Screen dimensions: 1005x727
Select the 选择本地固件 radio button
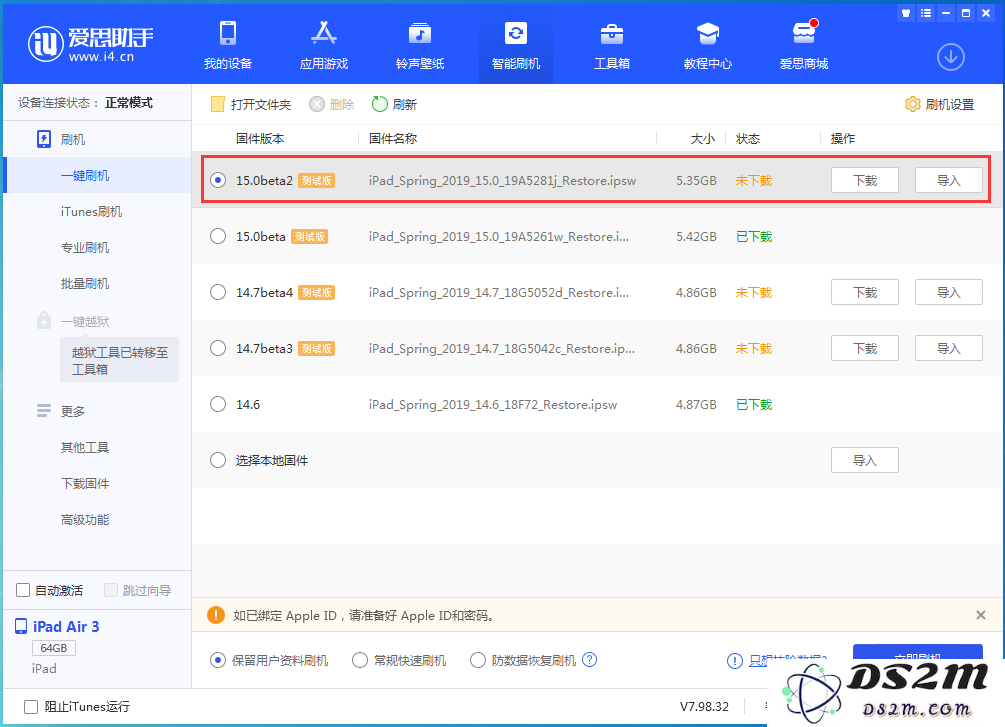click(x=218, y=460)
